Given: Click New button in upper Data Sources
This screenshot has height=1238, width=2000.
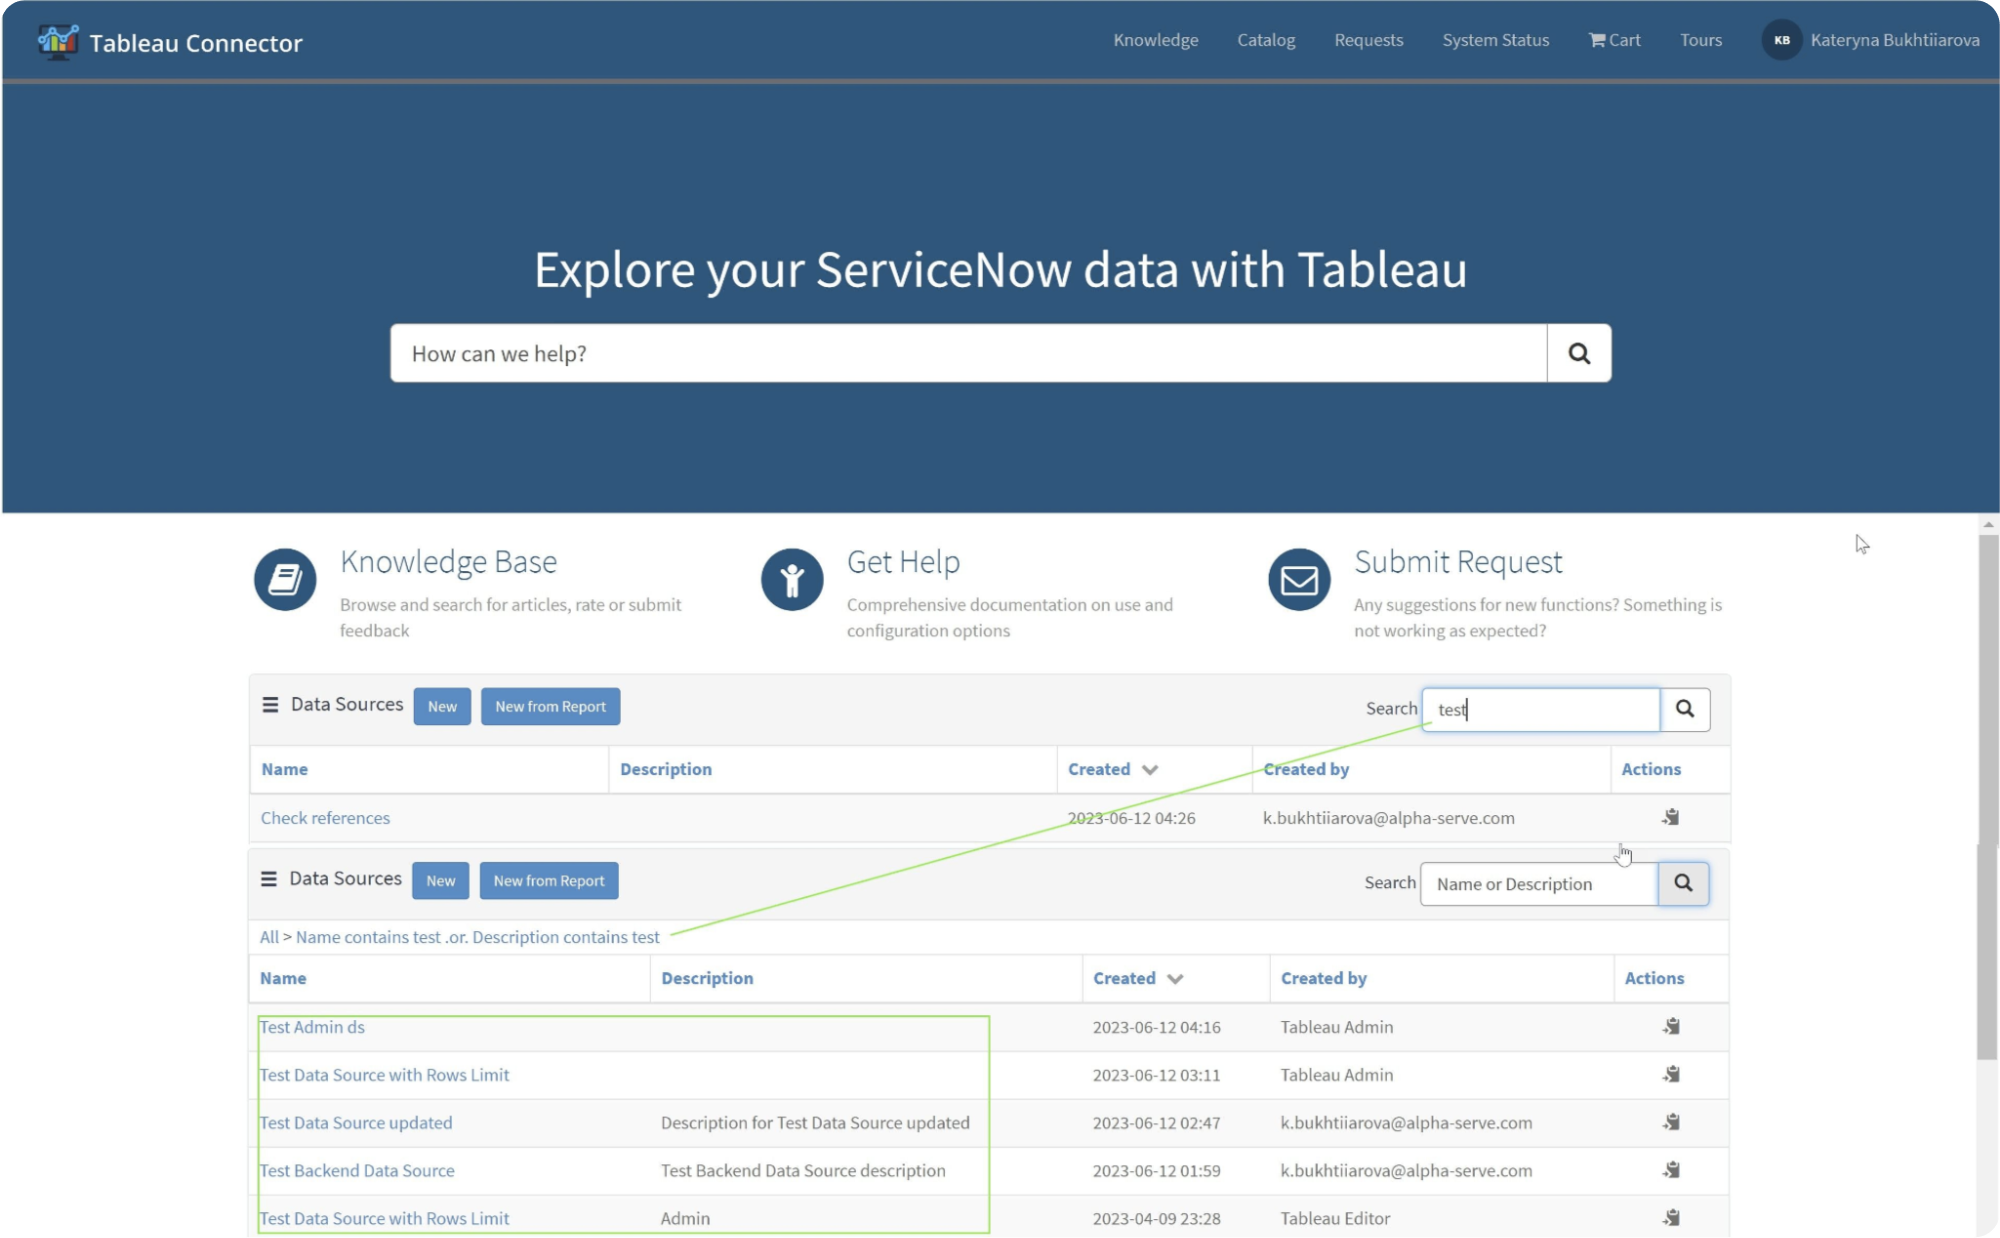Looking at the screenshot, I should 442,706.
